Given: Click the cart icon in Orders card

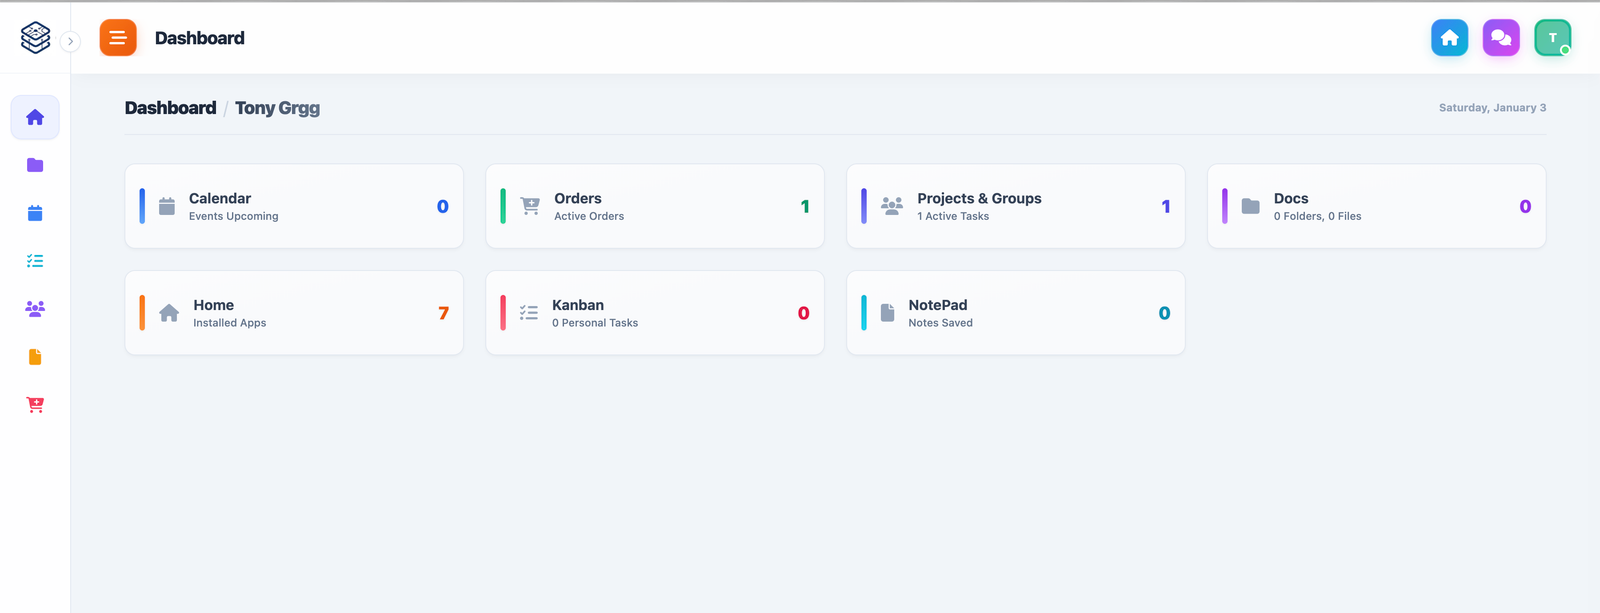Looking at the screenshot, I should pos(531,206).
